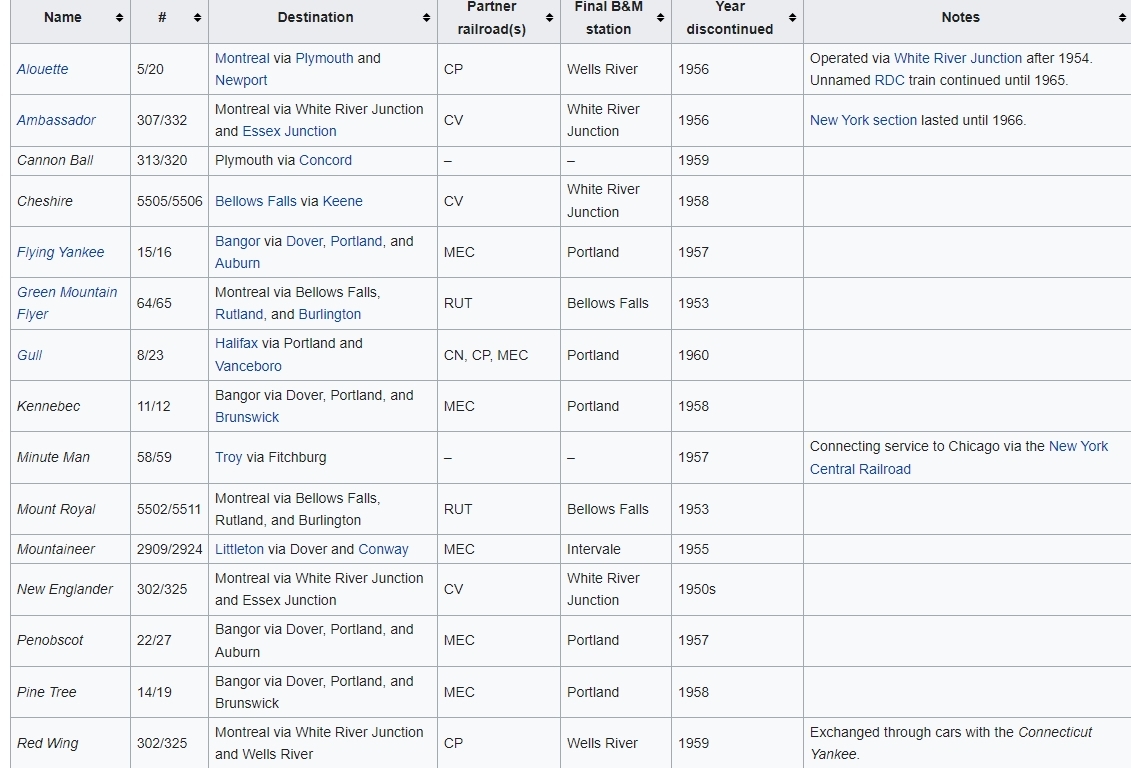Select train number 58/59 cell

pos(170,458)
